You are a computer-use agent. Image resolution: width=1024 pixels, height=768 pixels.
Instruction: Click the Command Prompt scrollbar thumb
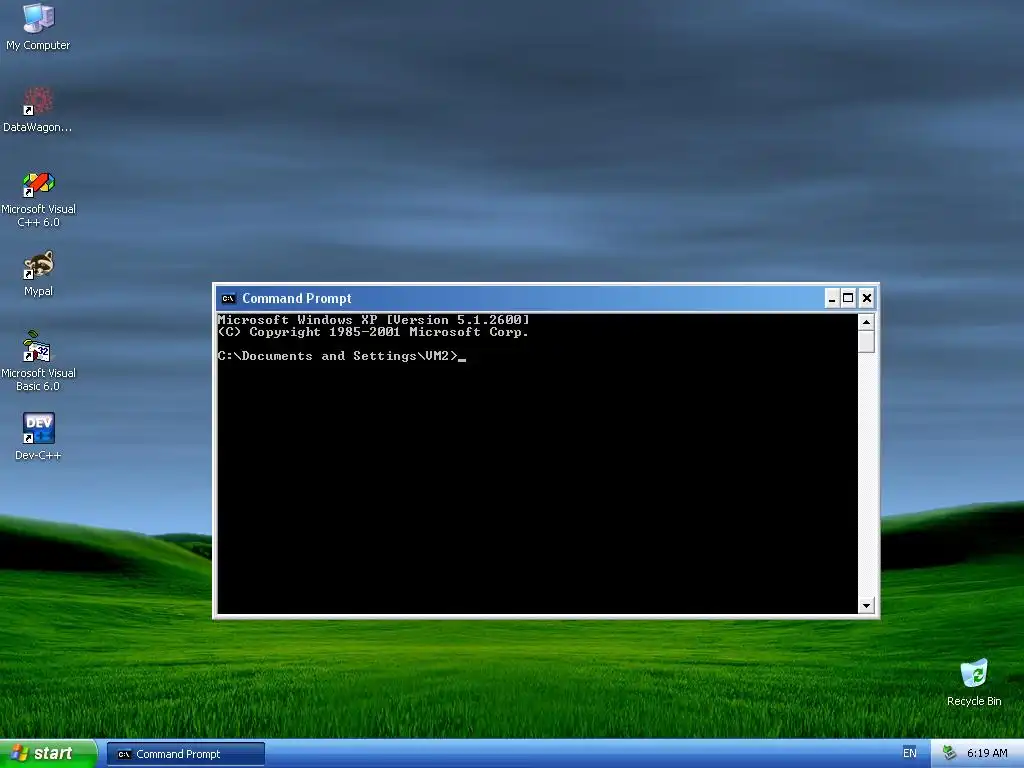tap(866, 342)
